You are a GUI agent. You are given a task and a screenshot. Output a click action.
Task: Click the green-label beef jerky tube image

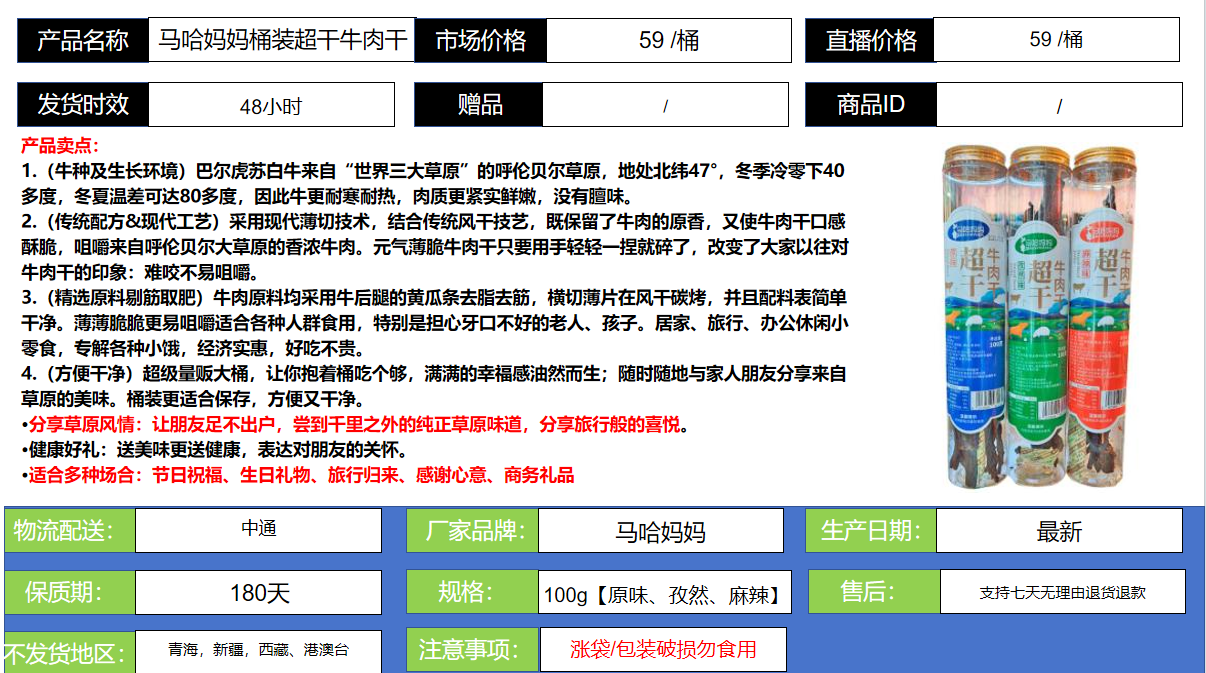click(x=1040, y=315)
